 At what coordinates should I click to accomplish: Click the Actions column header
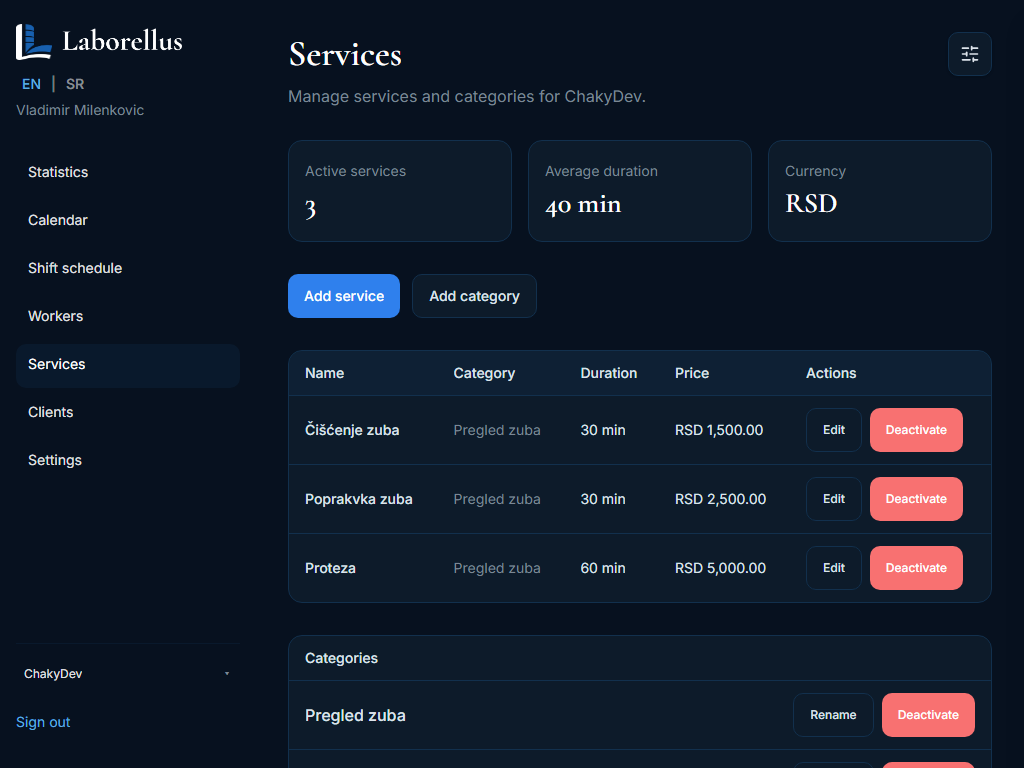(831, 374)
